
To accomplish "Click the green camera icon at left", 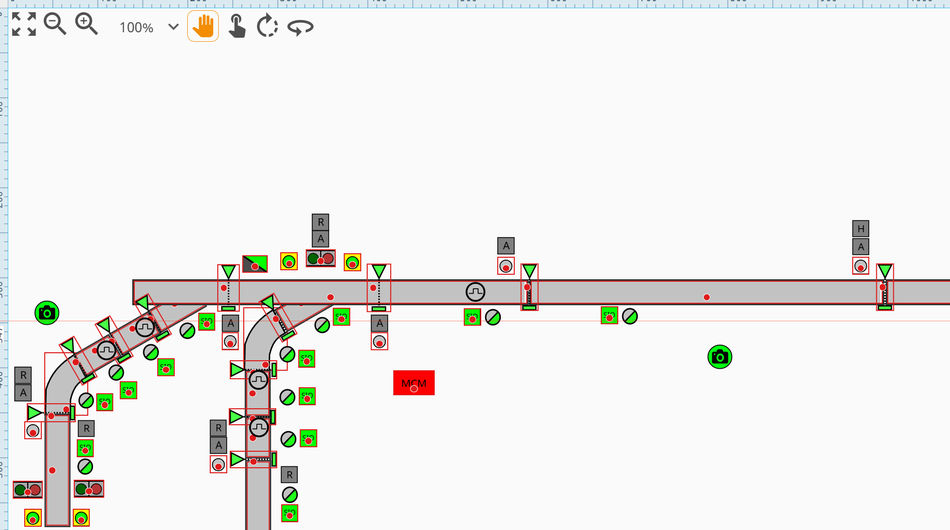I will [47, 313].
